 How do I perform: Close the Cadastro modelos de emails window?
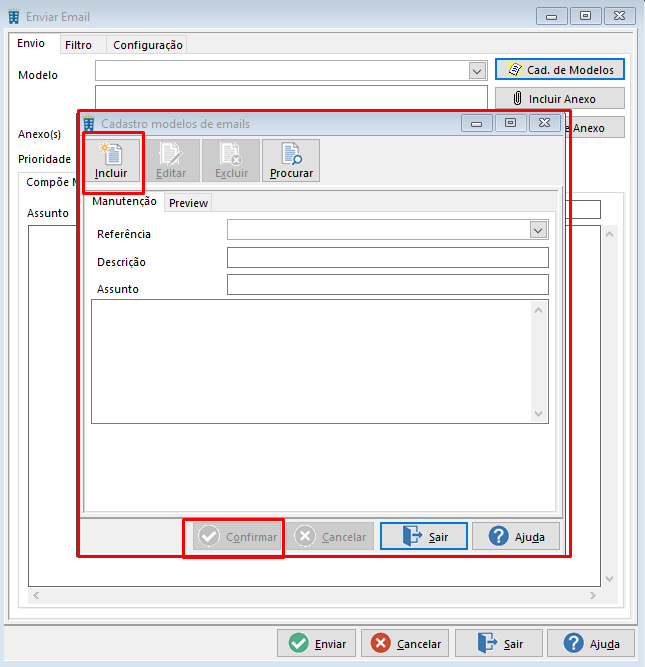coord(545,123)
